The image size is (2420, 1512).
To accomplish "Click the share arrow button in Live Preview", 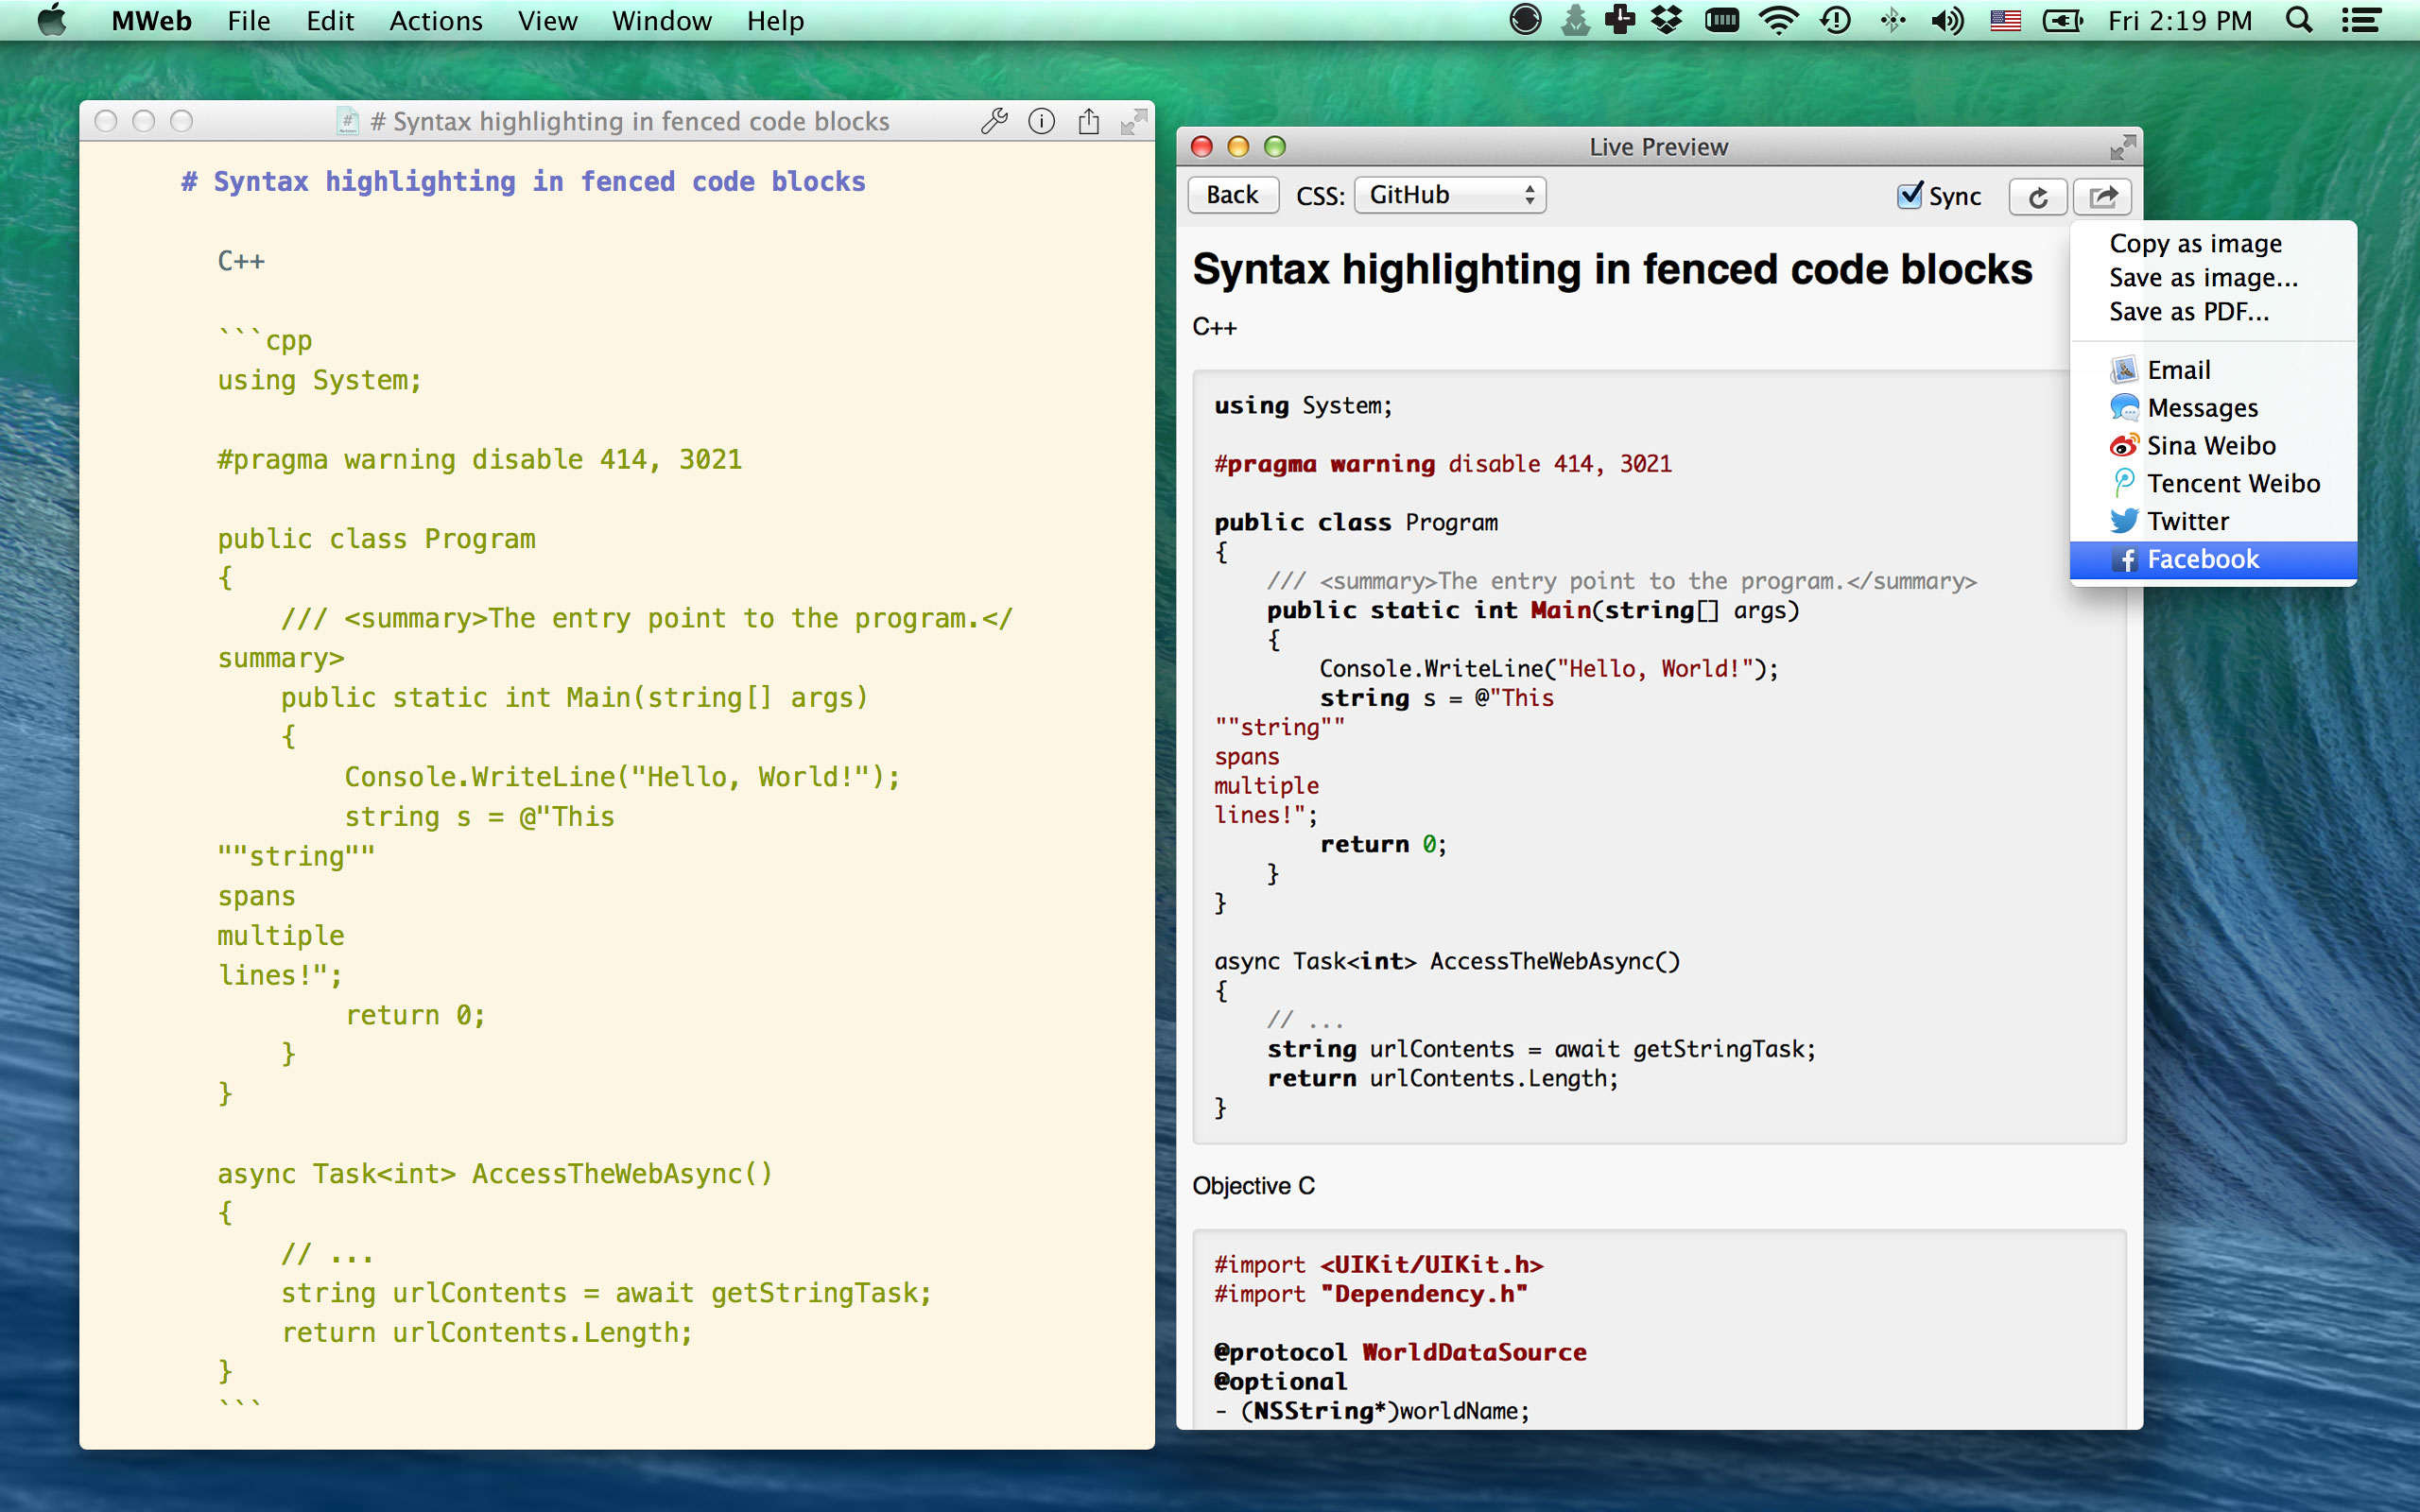I will point(2102,196).
